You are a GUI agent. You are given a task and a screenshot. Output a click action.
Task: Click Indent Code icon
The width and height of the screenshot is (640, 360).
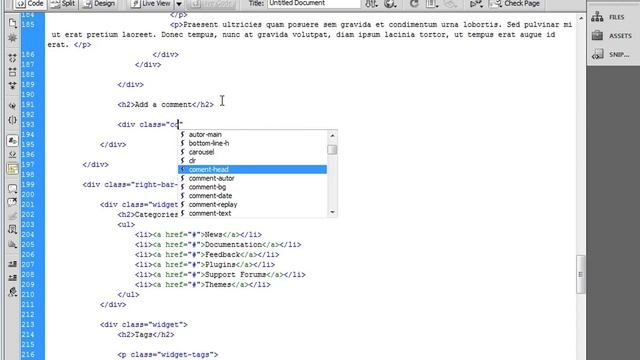pyautogui.click(x=13, y=264)
